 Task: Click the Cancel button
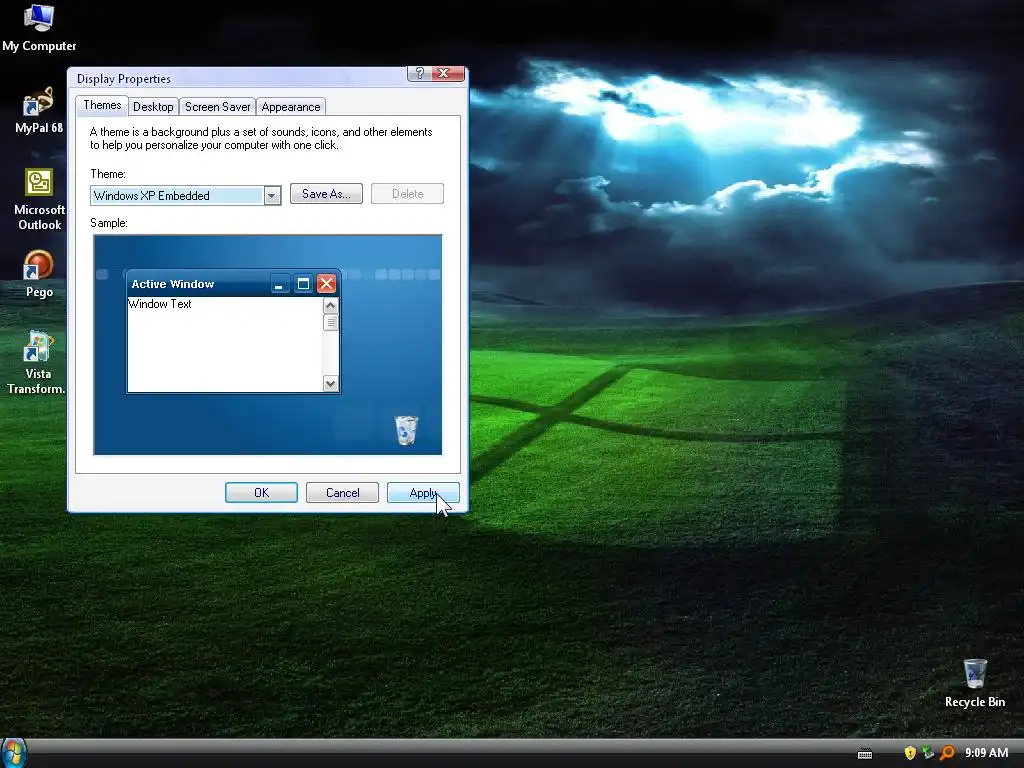pos(342,492)
